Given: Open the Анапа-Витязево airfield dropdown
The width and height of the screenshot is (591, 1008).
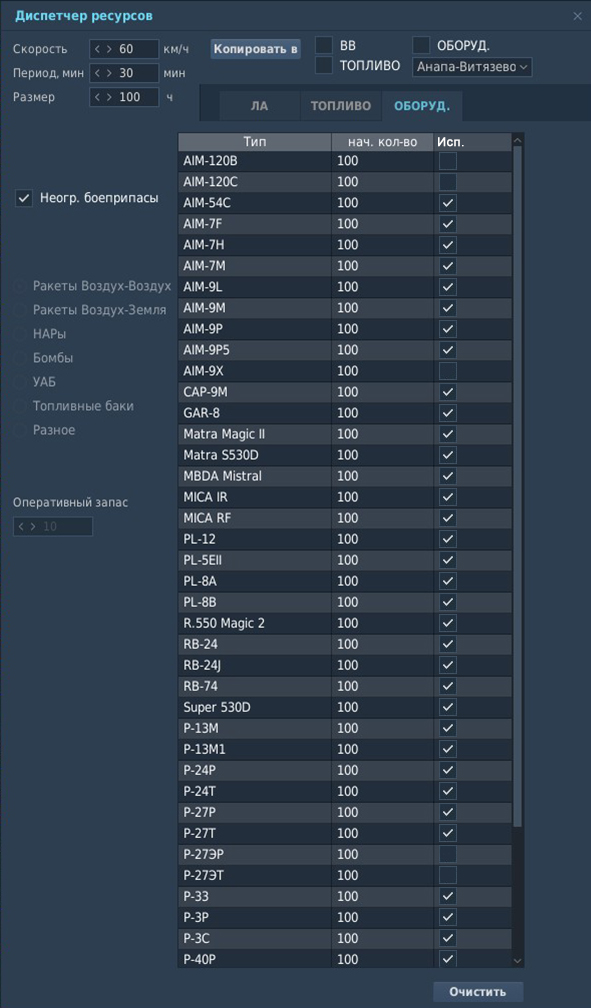Looking at the screenshot, I should [472, 67].
